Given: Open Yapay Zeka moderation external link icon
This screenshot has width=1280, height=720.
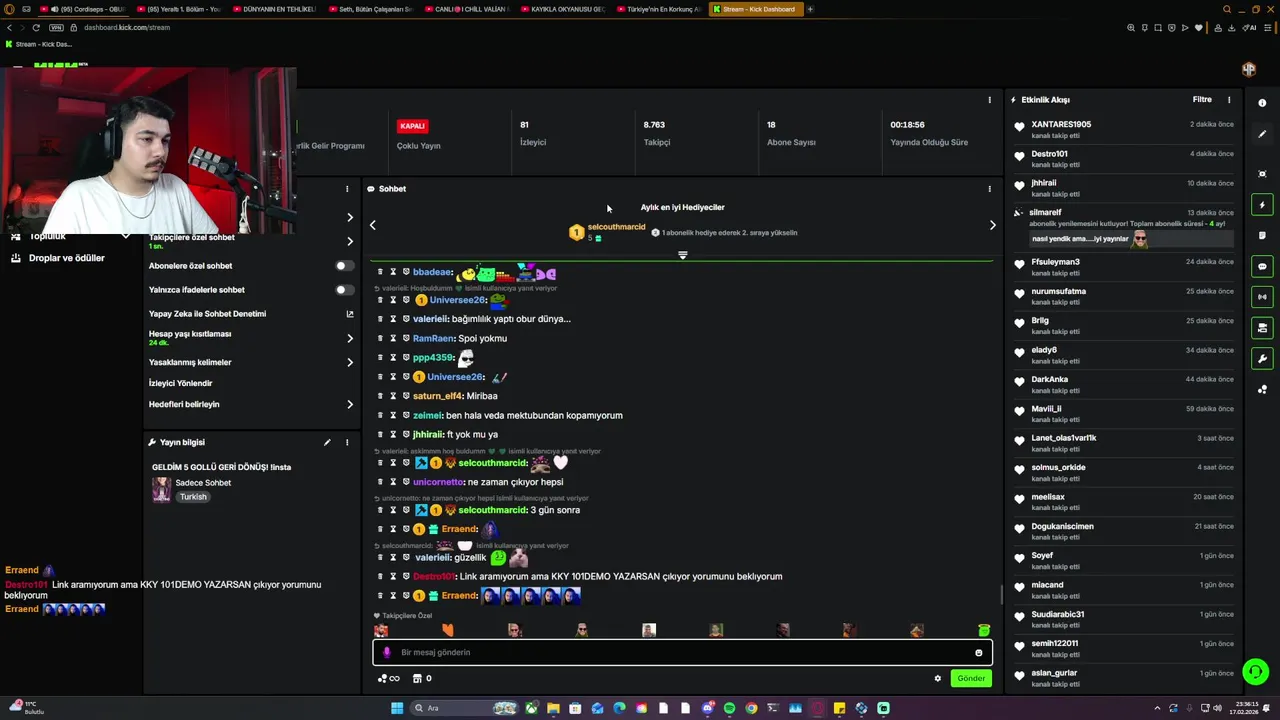Looking at the screenshot, I should [350, 314].
